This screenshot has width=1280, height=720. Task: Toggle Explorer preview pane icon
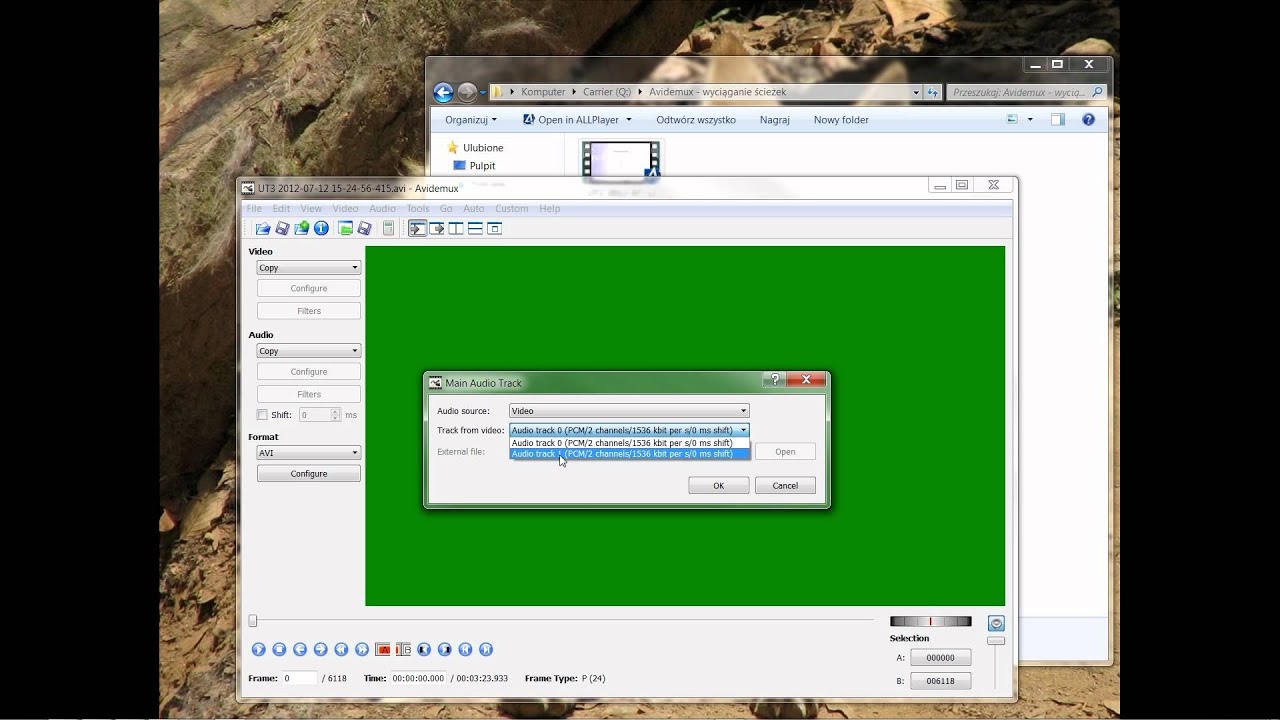[x=1058, y=120]
